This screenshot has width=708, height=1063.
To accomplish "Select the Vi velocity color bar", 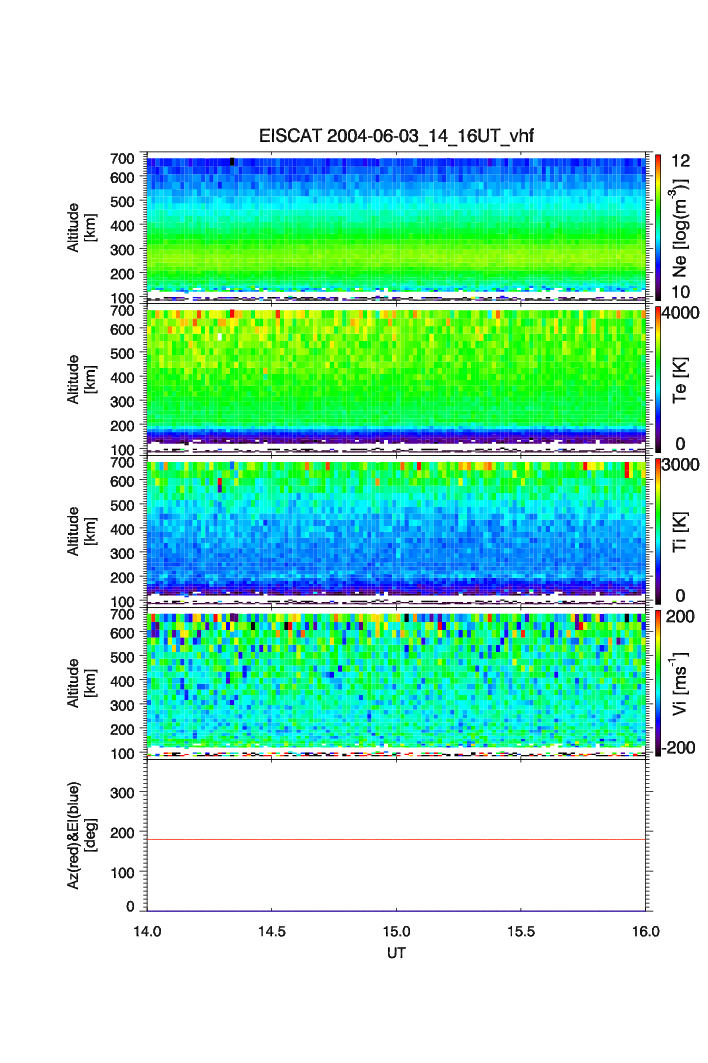I will tap(655, 682).
